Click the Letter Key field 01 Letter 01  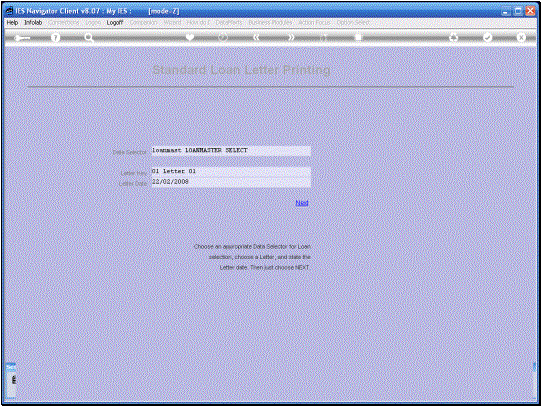(x=231, y=171)
